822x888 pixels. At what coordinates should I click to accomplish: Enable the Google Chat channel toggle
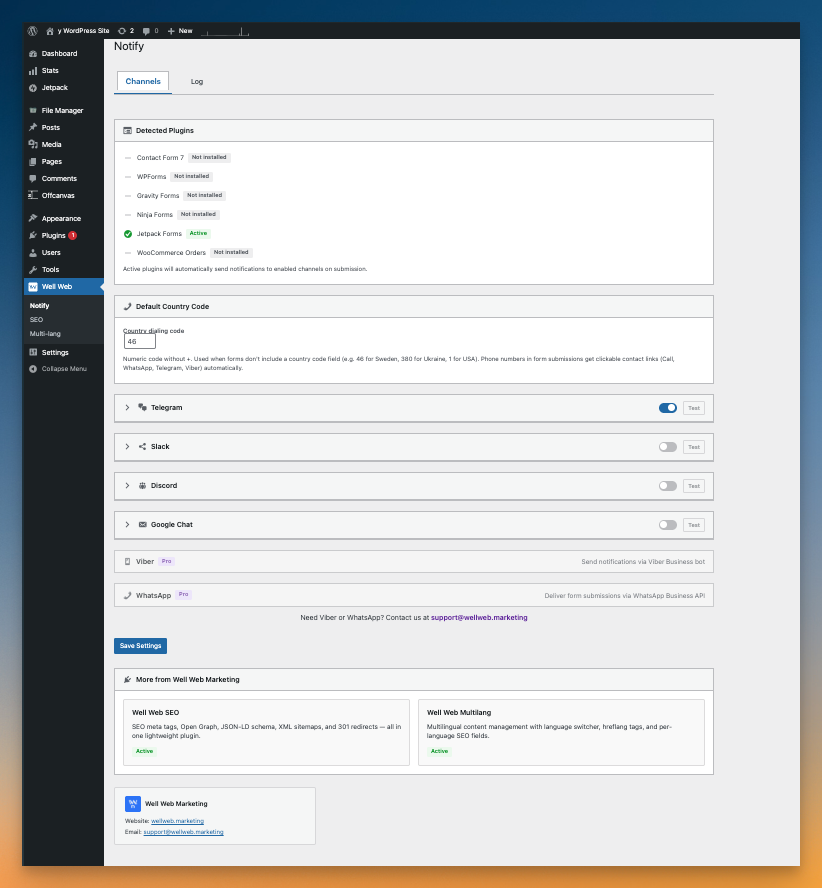click(668, 525)
